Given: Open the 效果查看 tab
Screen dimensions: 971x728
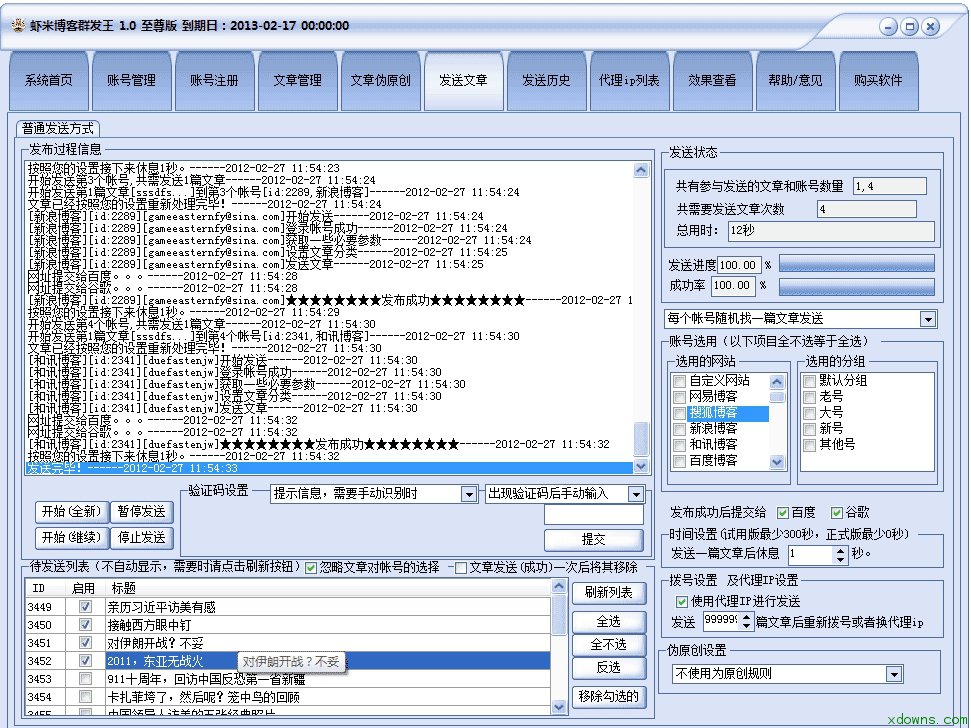Looking at the screenshot, I should [x=712, y=80].
